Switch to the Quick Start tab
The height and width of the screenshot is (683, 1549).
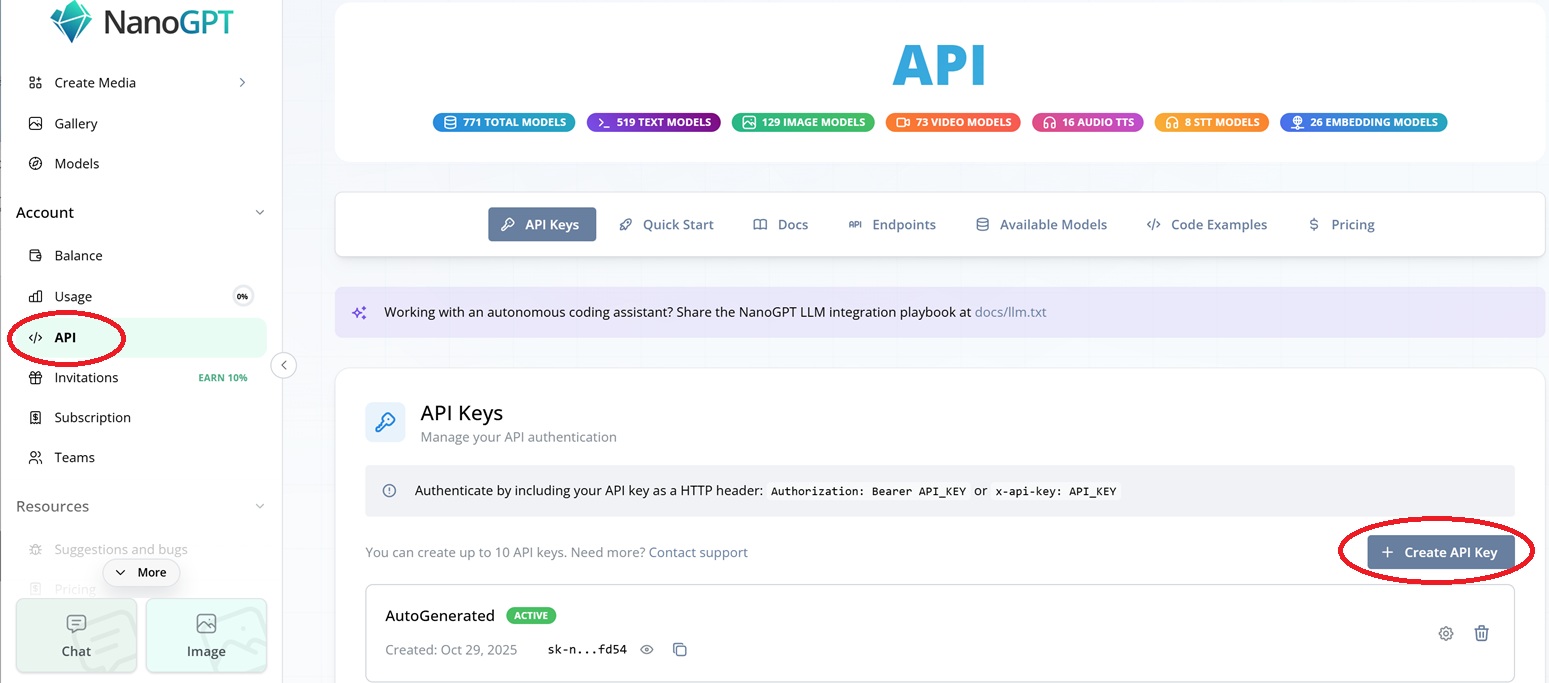click(666, 225)
